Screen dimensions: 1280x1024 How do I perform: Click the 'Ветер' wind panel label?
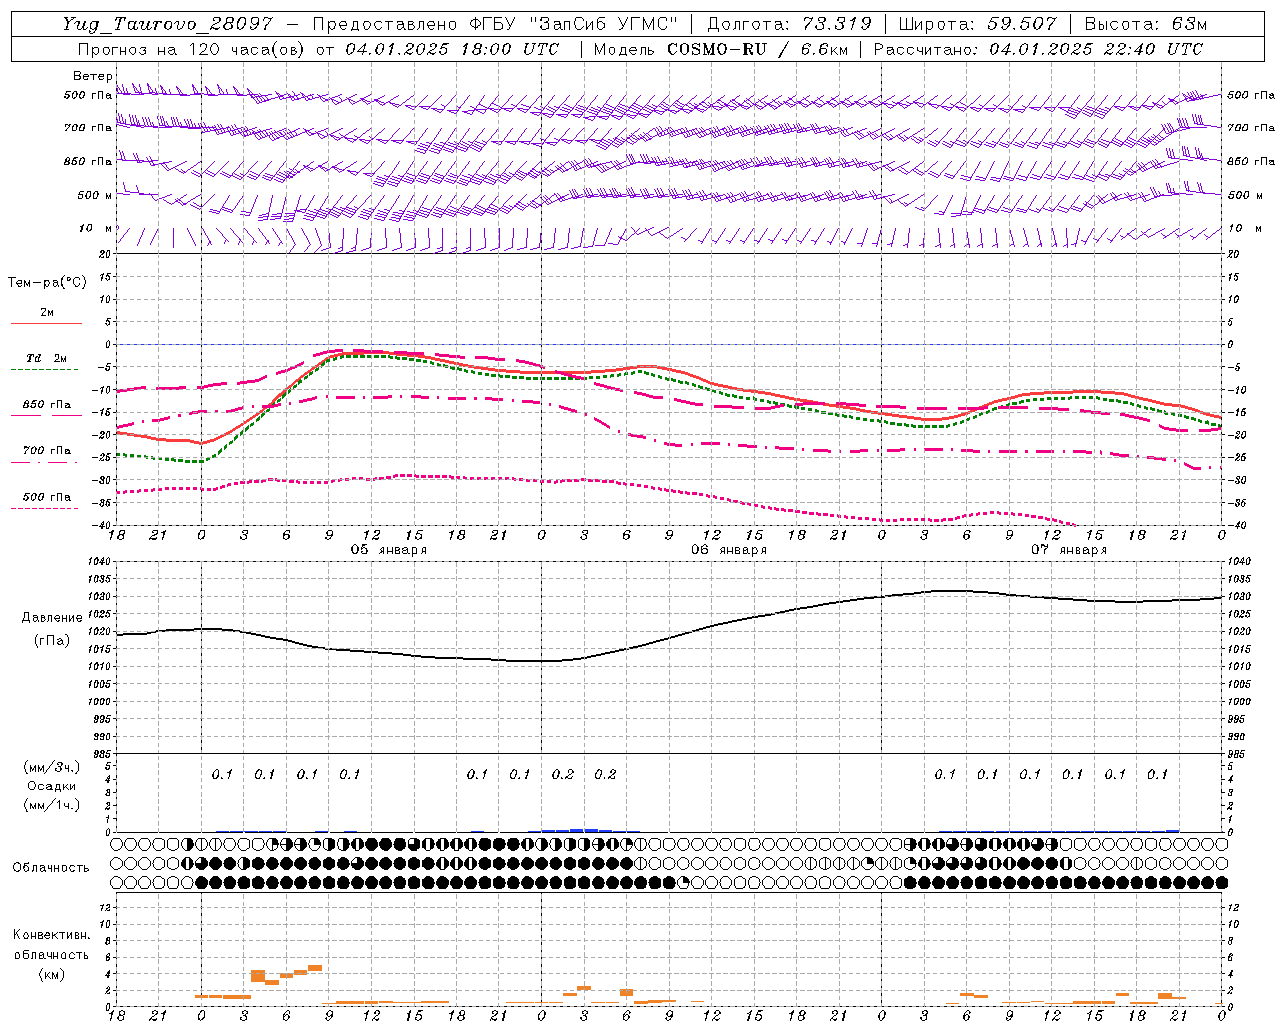point(92,76)
